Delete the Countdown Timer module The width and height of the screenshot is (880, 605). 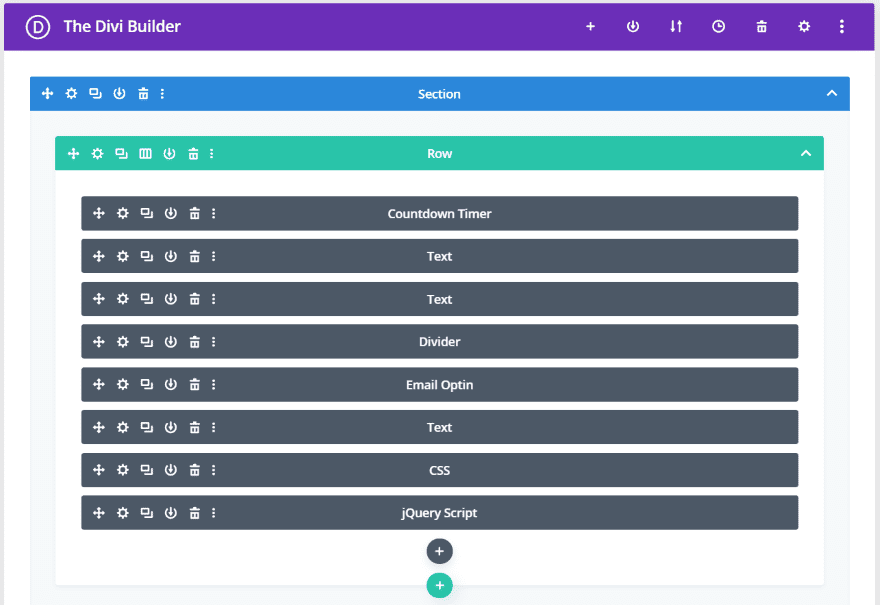[x=194, y=213]
